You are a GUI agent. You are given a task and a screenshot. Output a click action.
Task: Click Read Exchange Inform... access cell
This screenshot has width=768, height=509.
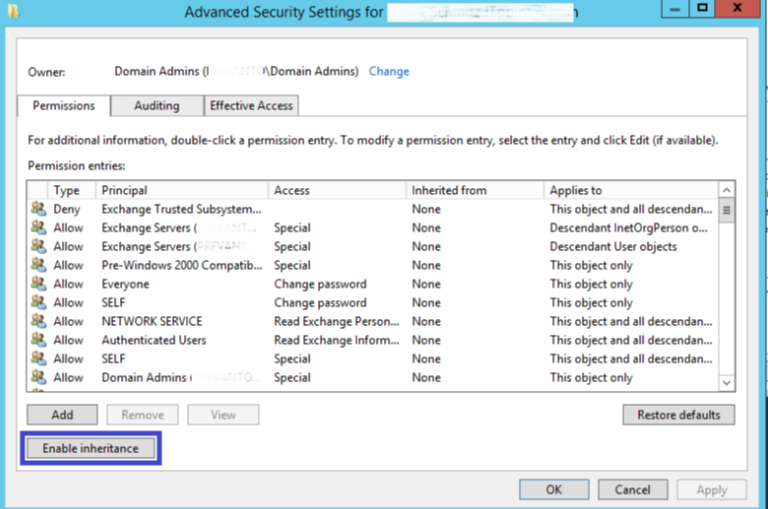click(x=336, y=340)
